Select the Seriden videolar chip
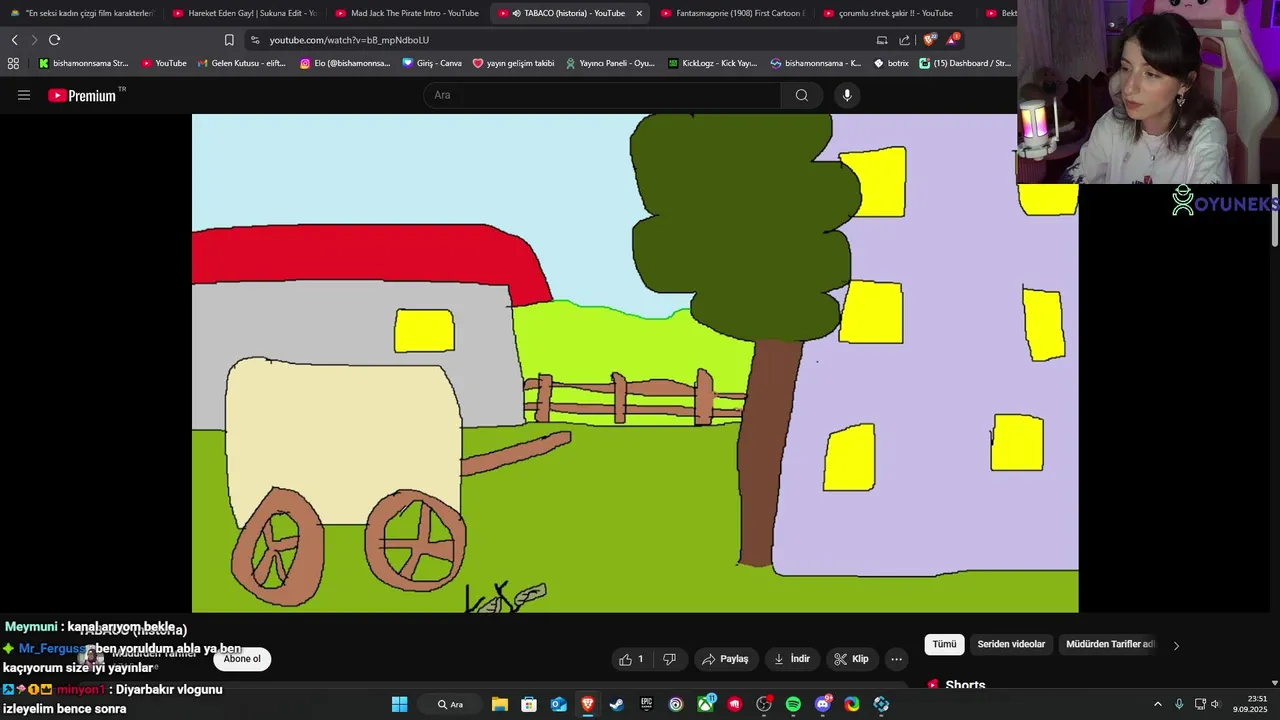 coord(1011,644)
